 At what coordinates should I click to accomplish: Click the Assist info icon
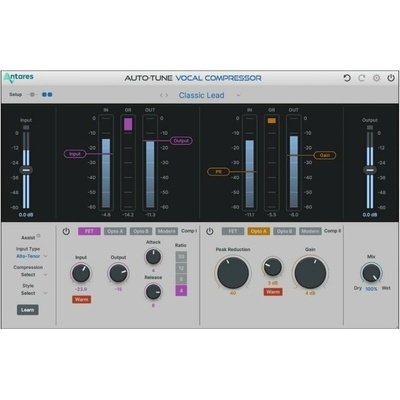coord(39,236)
